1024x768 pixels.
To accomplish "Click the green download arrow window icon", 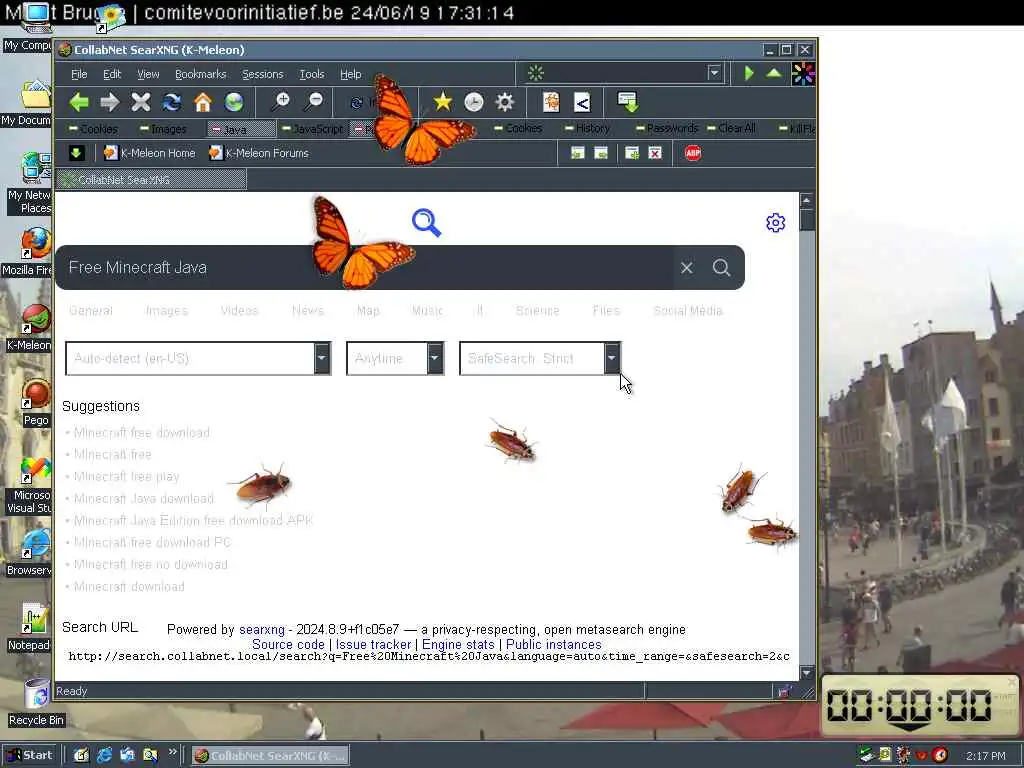I will point(628,102).
